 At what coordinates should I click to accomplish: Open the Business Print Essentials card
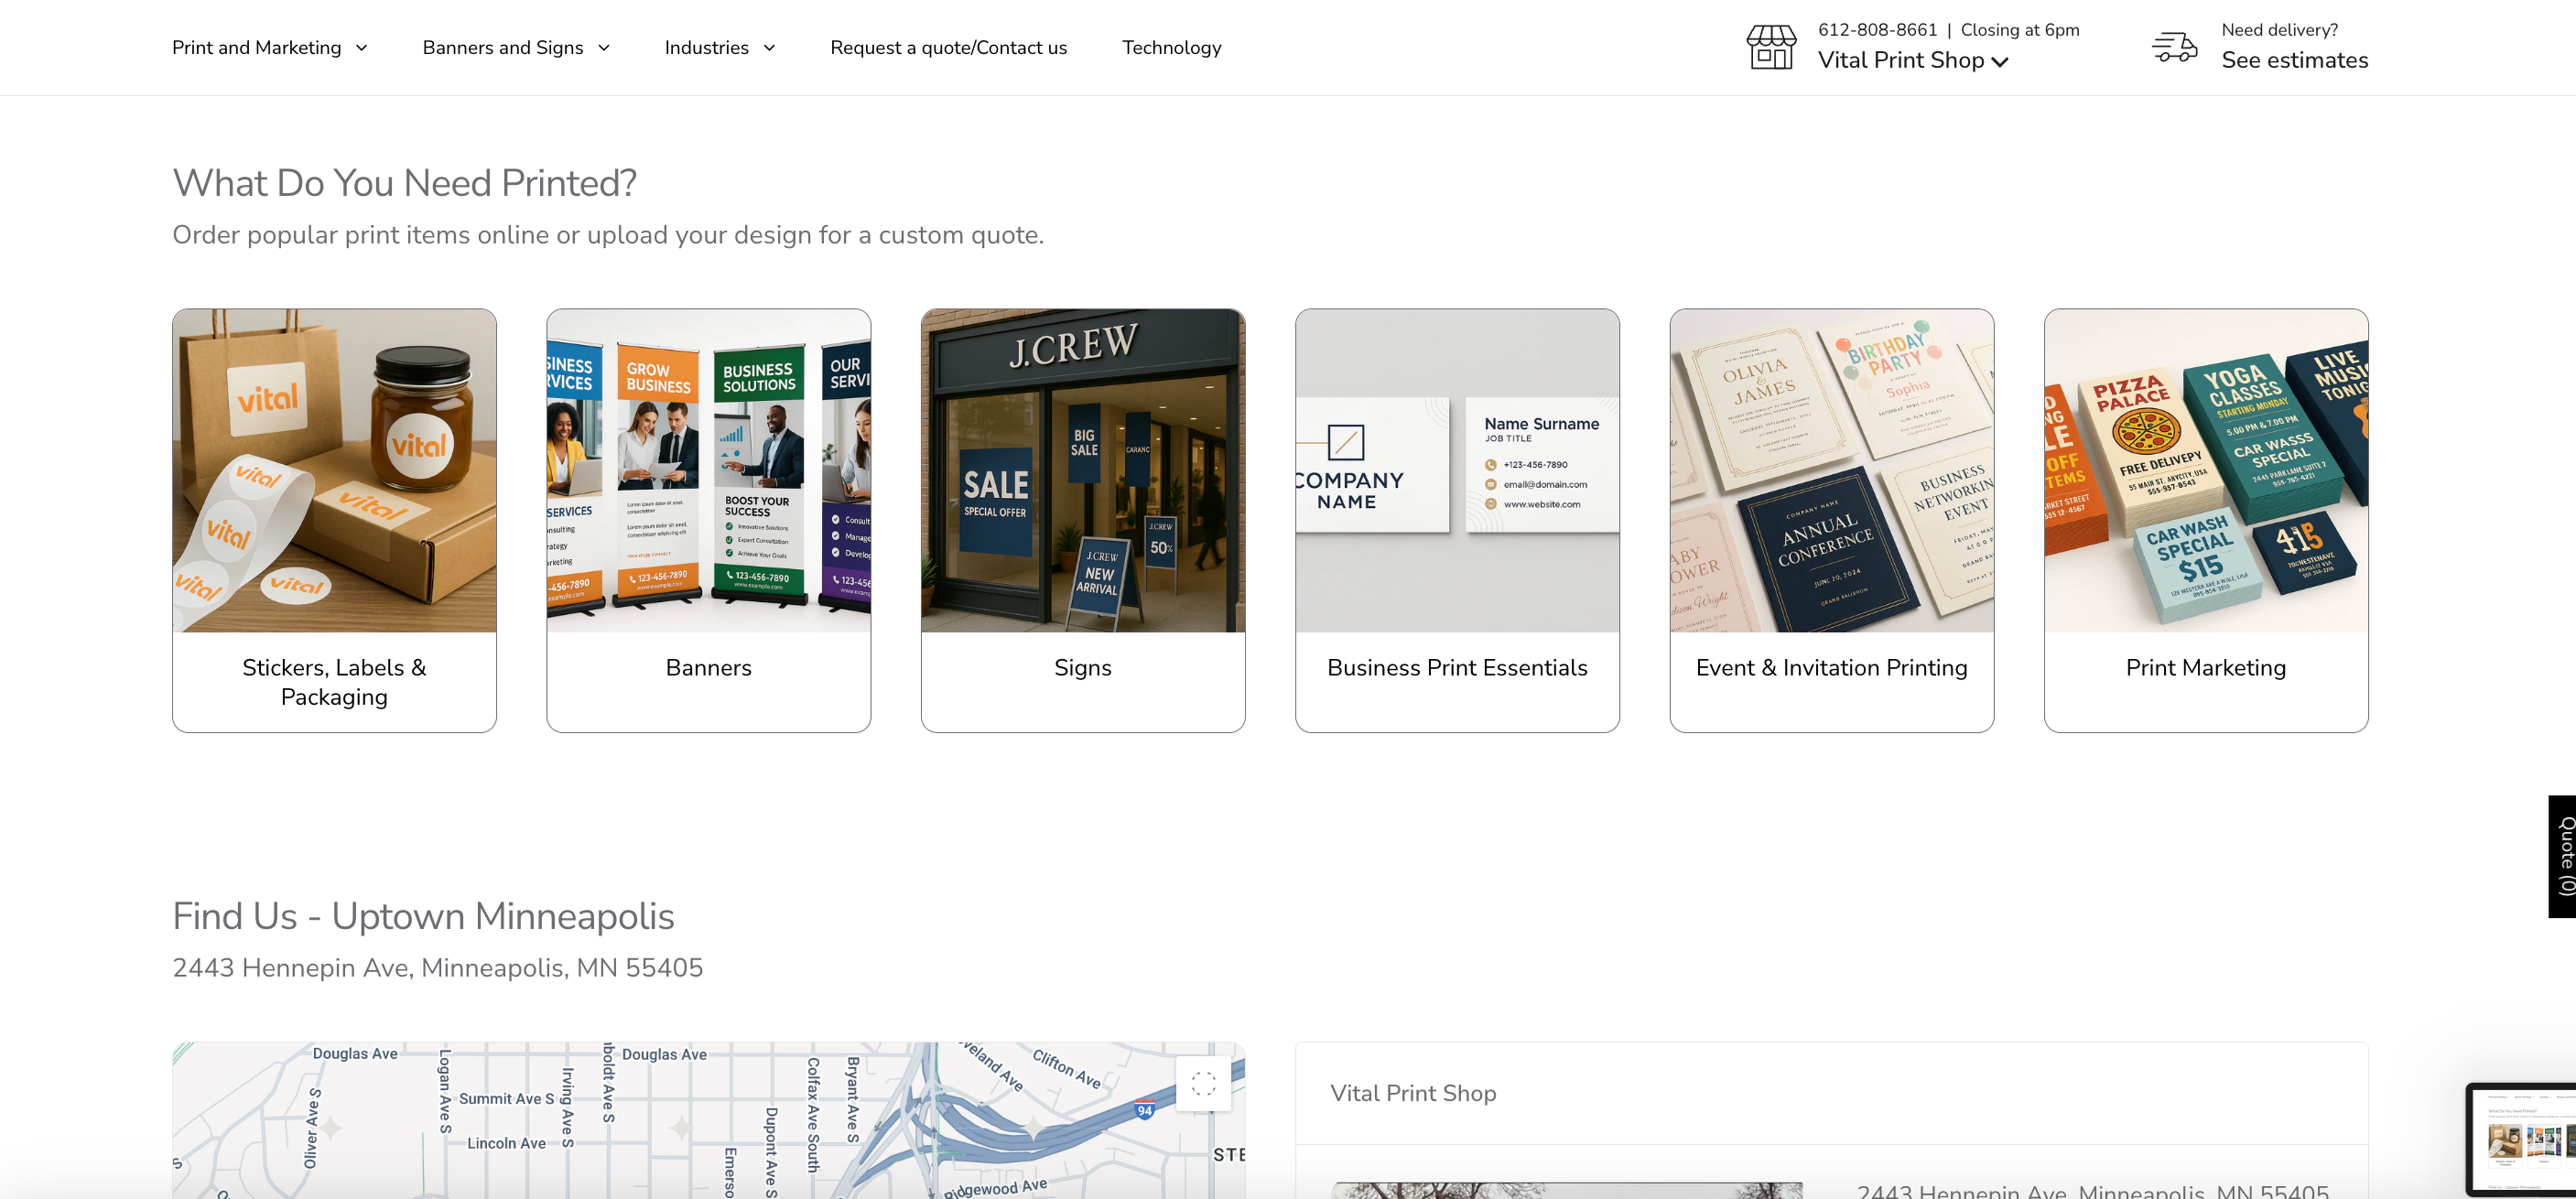pyautogui.click(x=1456, y=520)
